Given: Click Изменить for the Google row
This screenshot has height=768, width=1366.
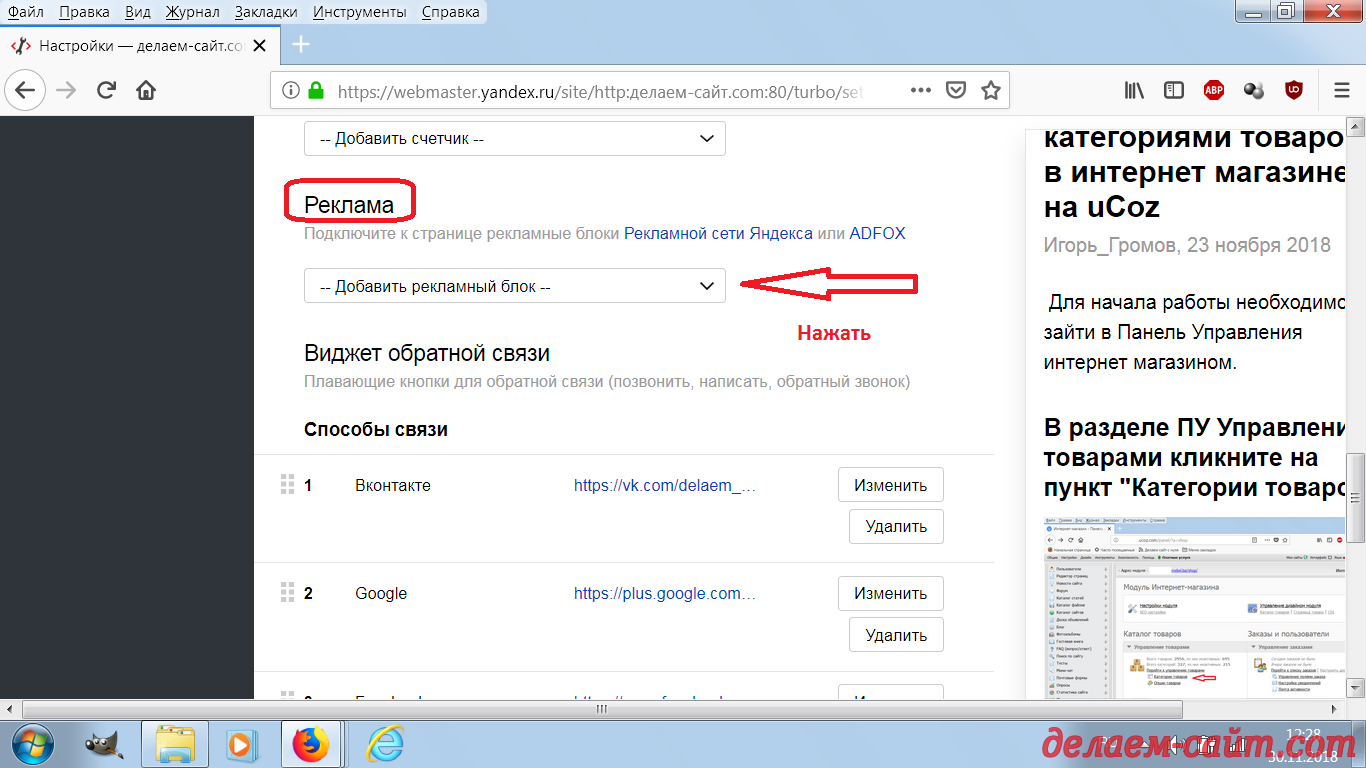Looking at the screenshot, I should (890, 593).
